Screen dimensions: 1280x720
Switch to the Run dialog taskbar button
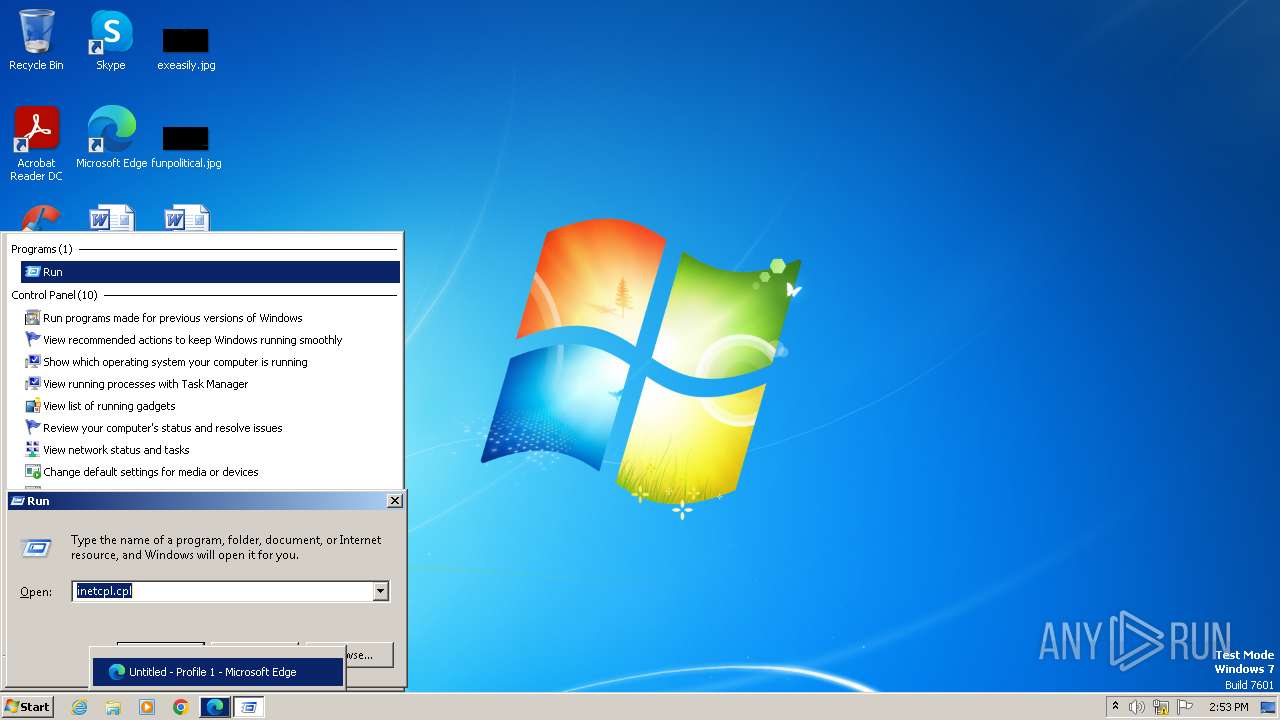249,707
